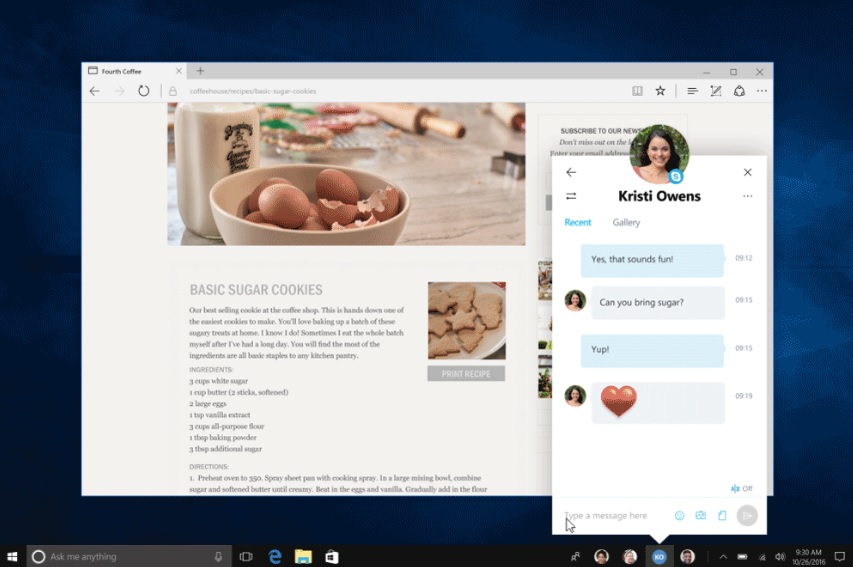
Task: Open the Action Center notifications
Action: coord(840,557)
